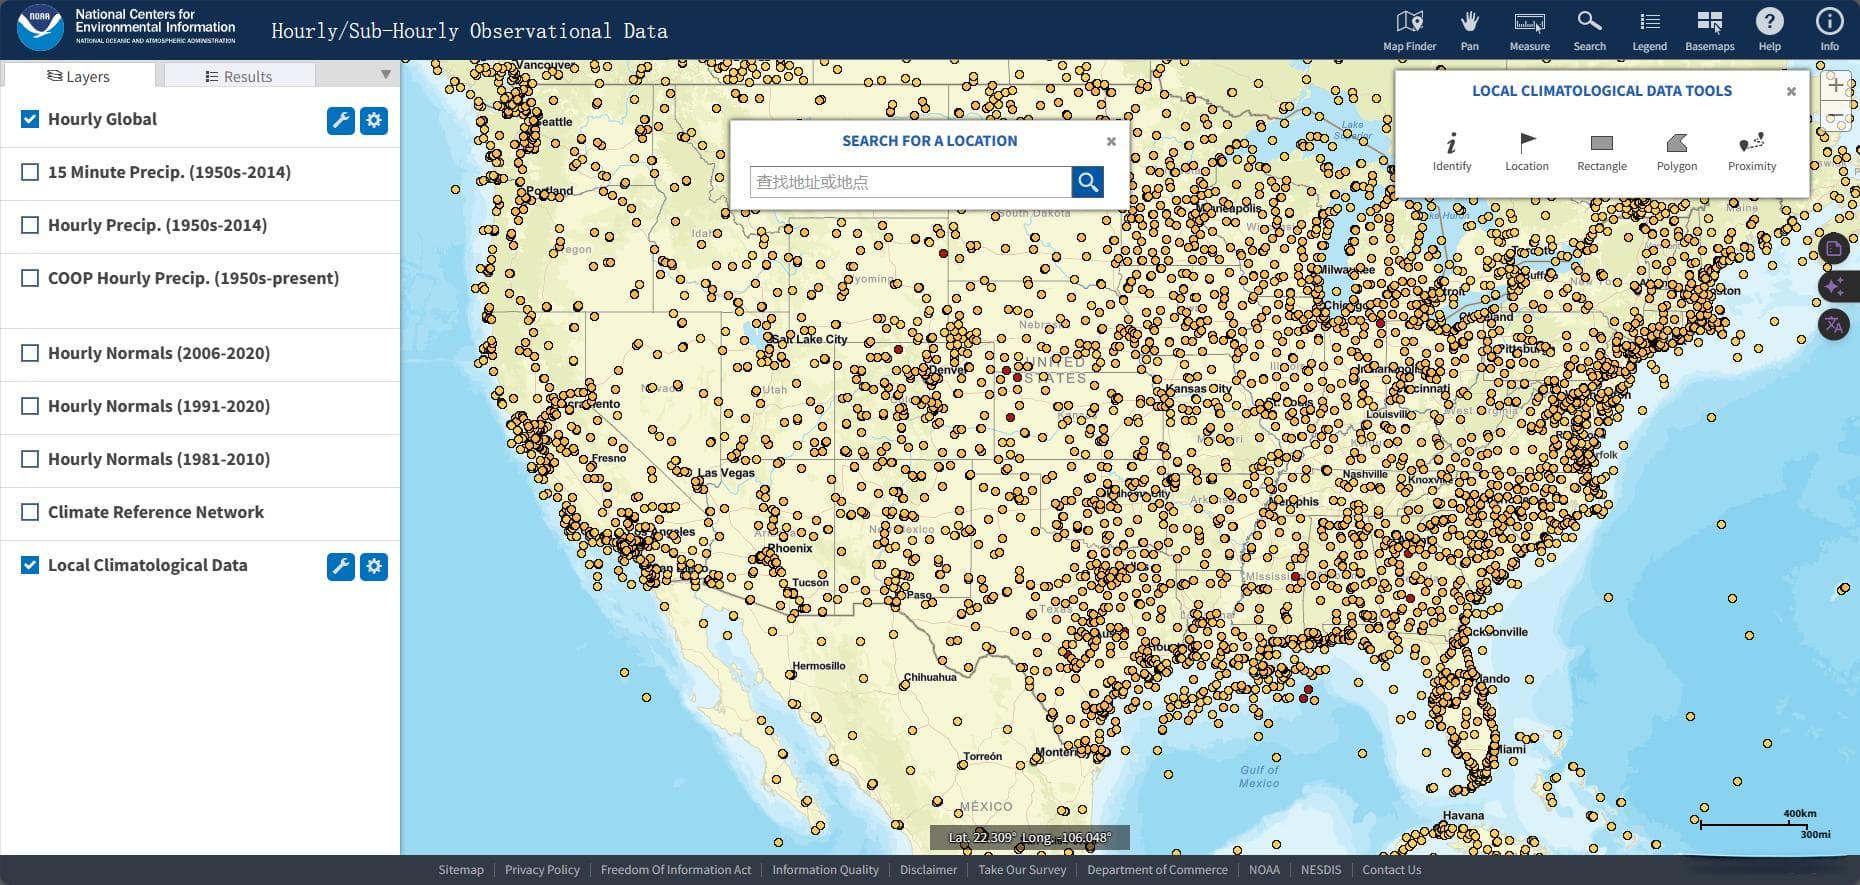Open Department of Commerce link

click(x=1157, y=869)
